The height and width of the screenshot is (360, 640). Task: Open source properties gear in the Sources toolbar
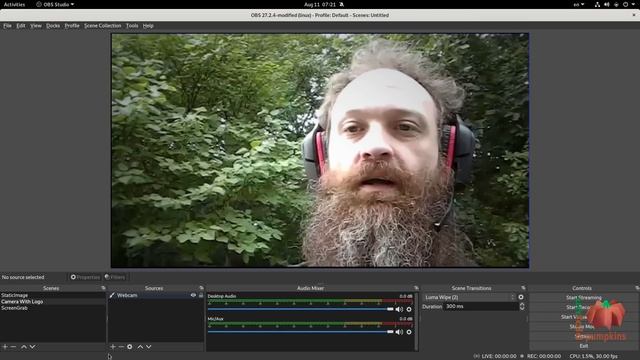129,347
